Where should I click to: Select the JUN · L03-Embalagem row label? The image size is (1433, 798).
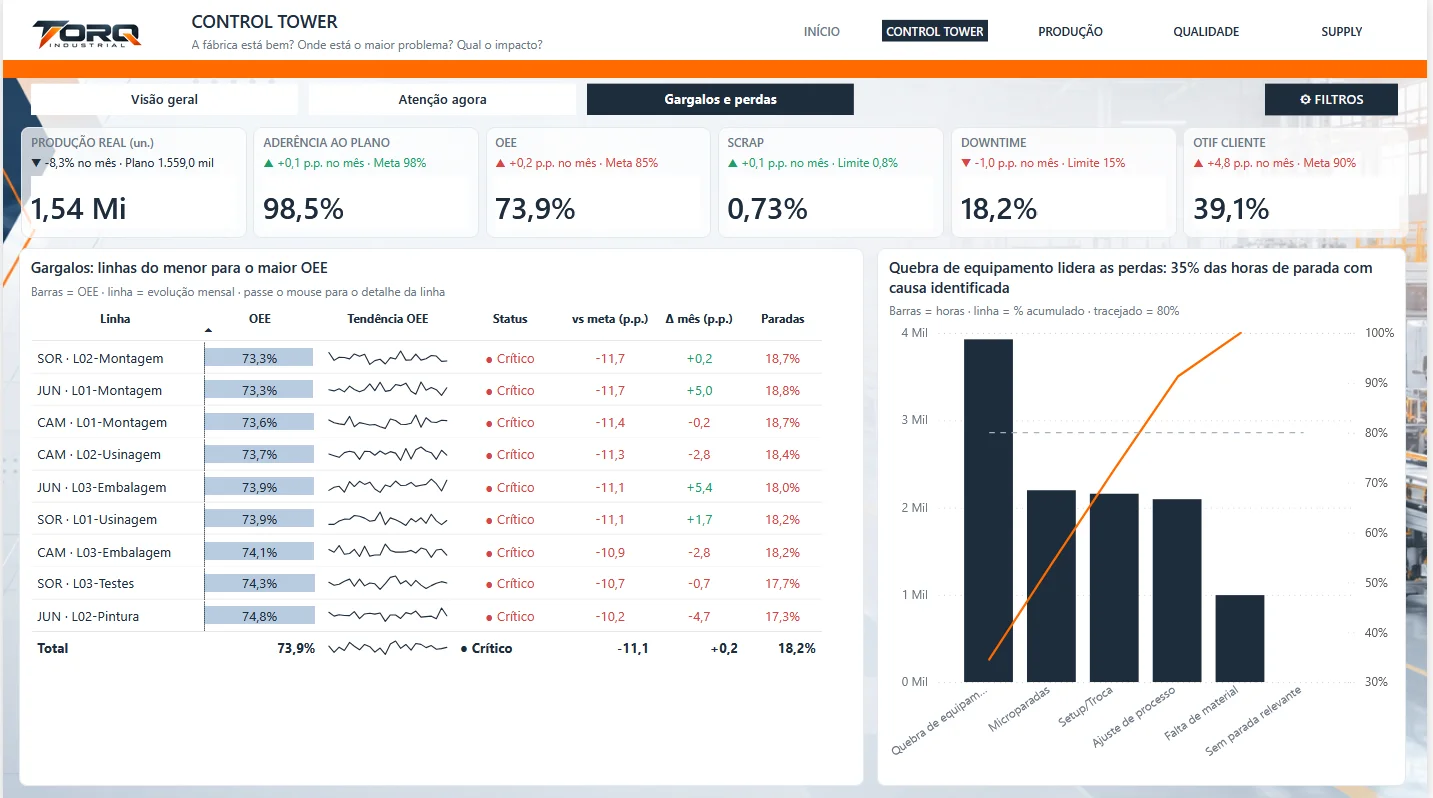102,487
